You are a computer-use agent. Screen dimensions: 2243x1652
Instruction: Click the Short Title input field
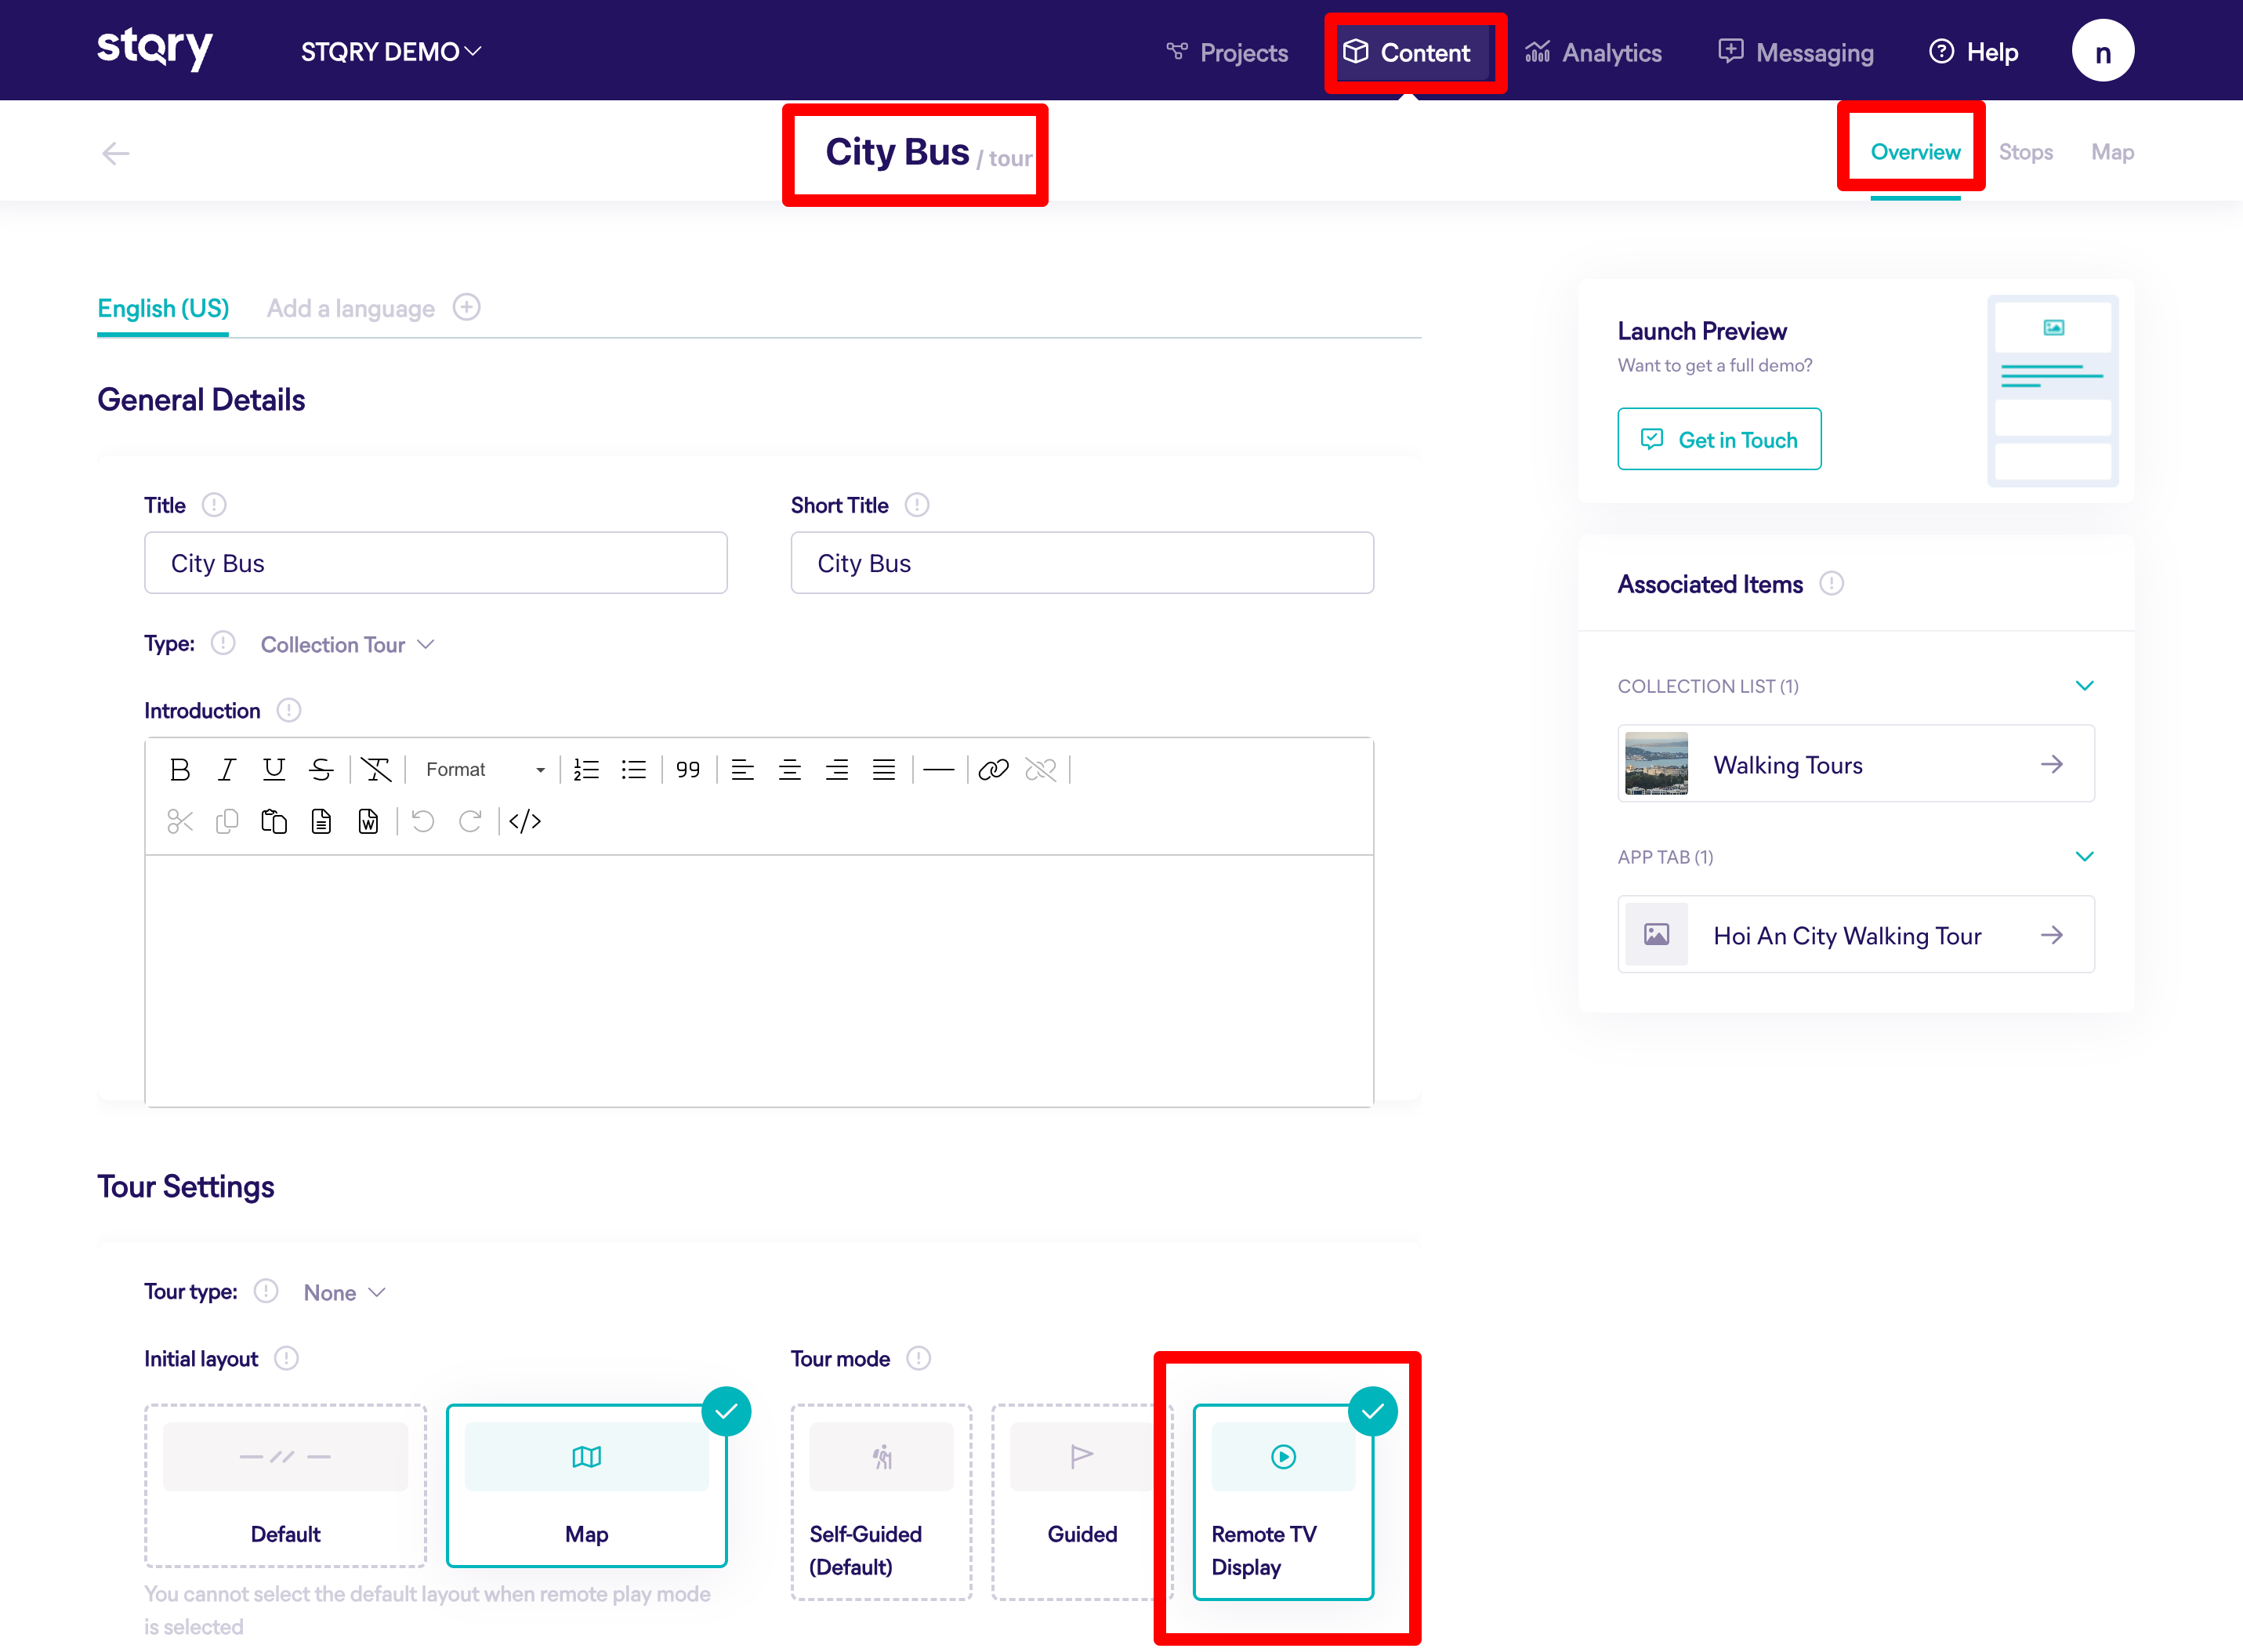point(1082,563)
